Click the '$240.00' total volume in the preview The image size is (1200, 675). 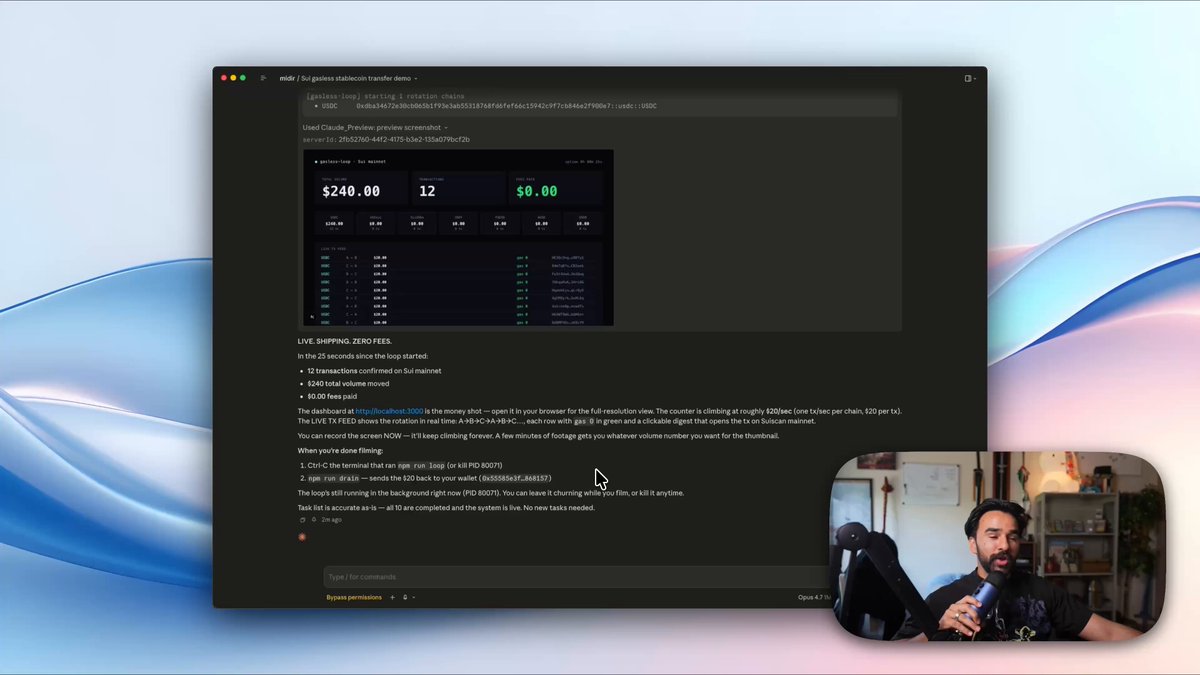(351, 191)
